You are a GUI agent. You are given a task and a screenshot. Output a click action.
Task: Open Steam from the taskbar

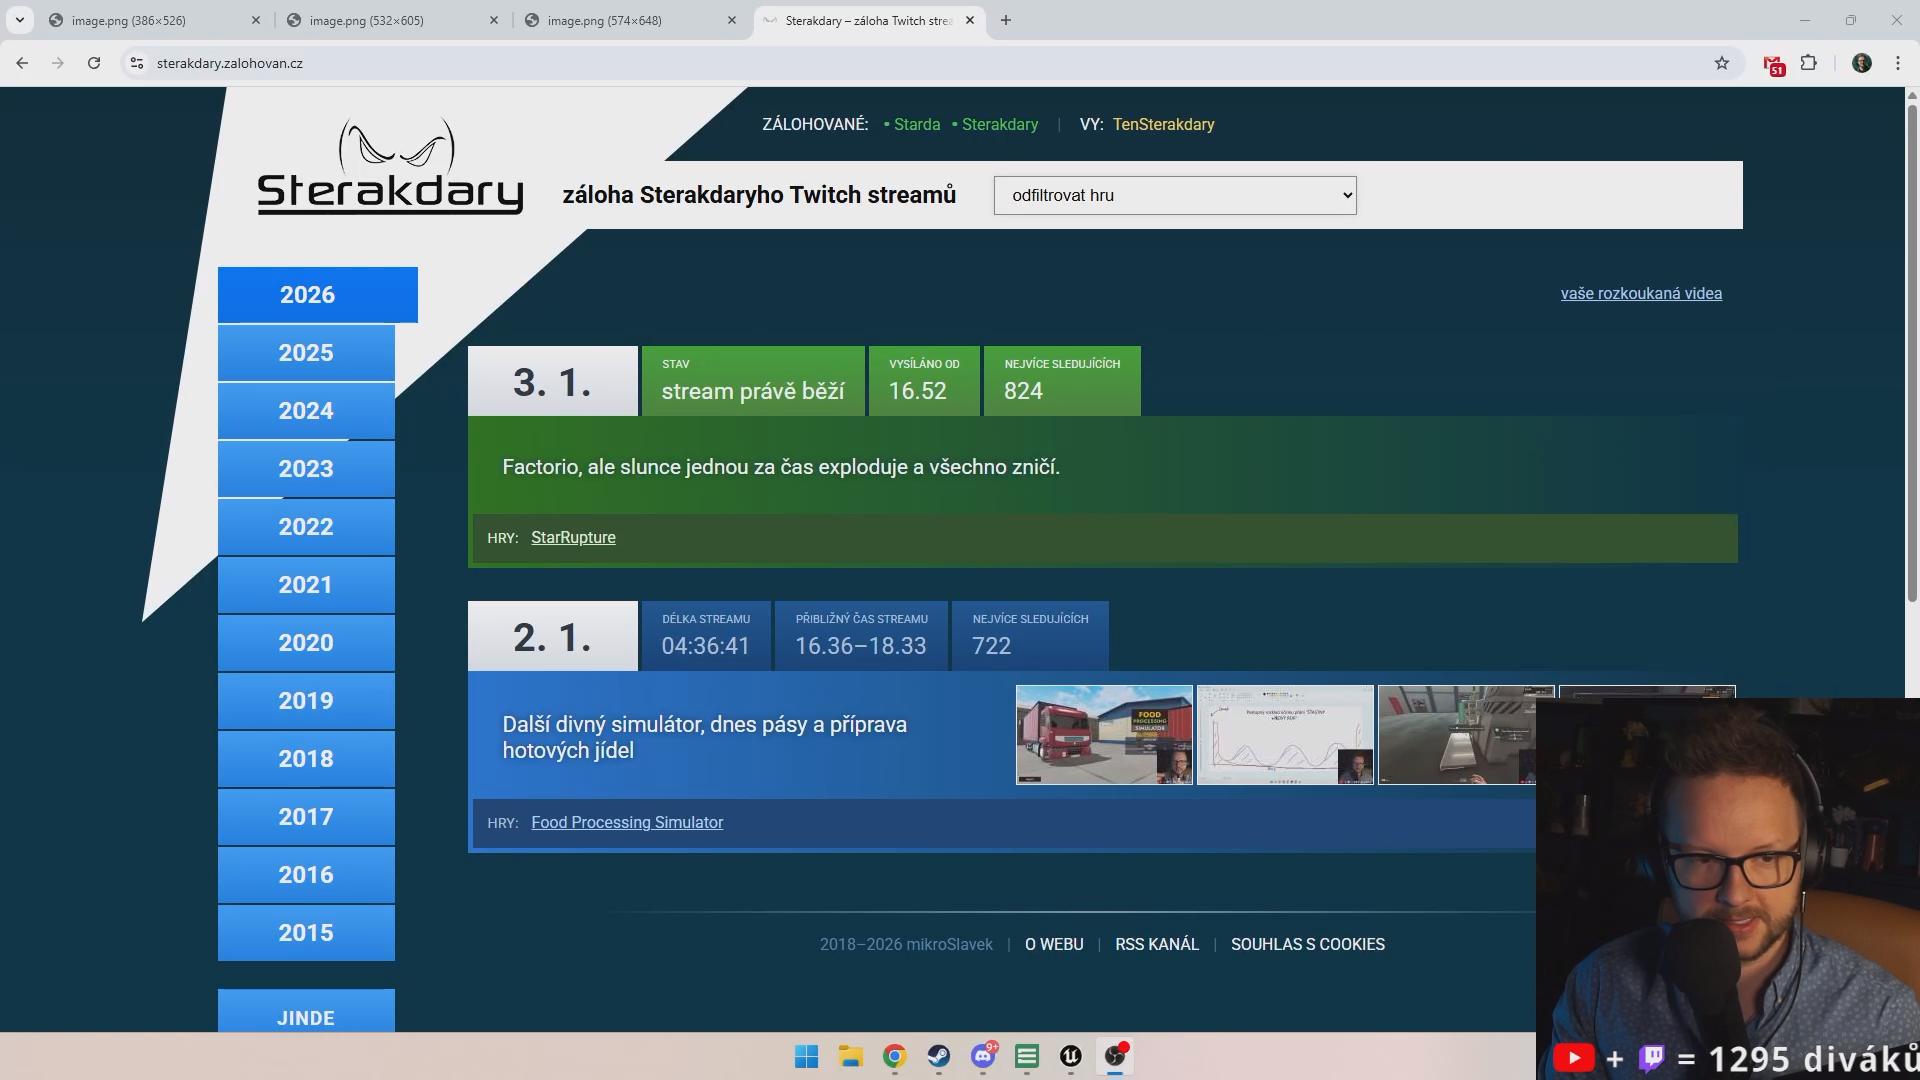tap(938, 1057)
